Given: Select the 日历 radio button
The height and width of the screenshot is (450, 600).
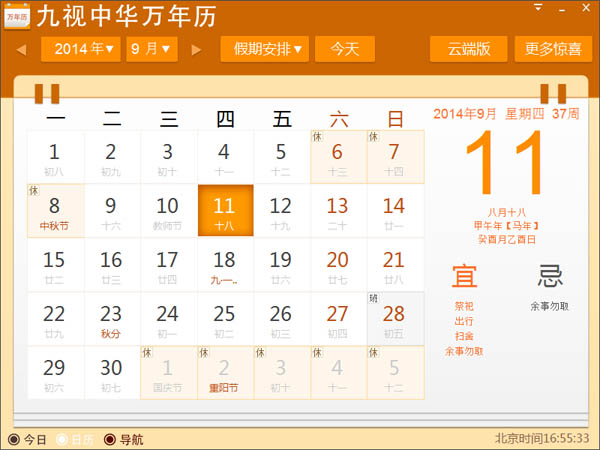Looking at the screenshot, I should click(x=61, y=439).
